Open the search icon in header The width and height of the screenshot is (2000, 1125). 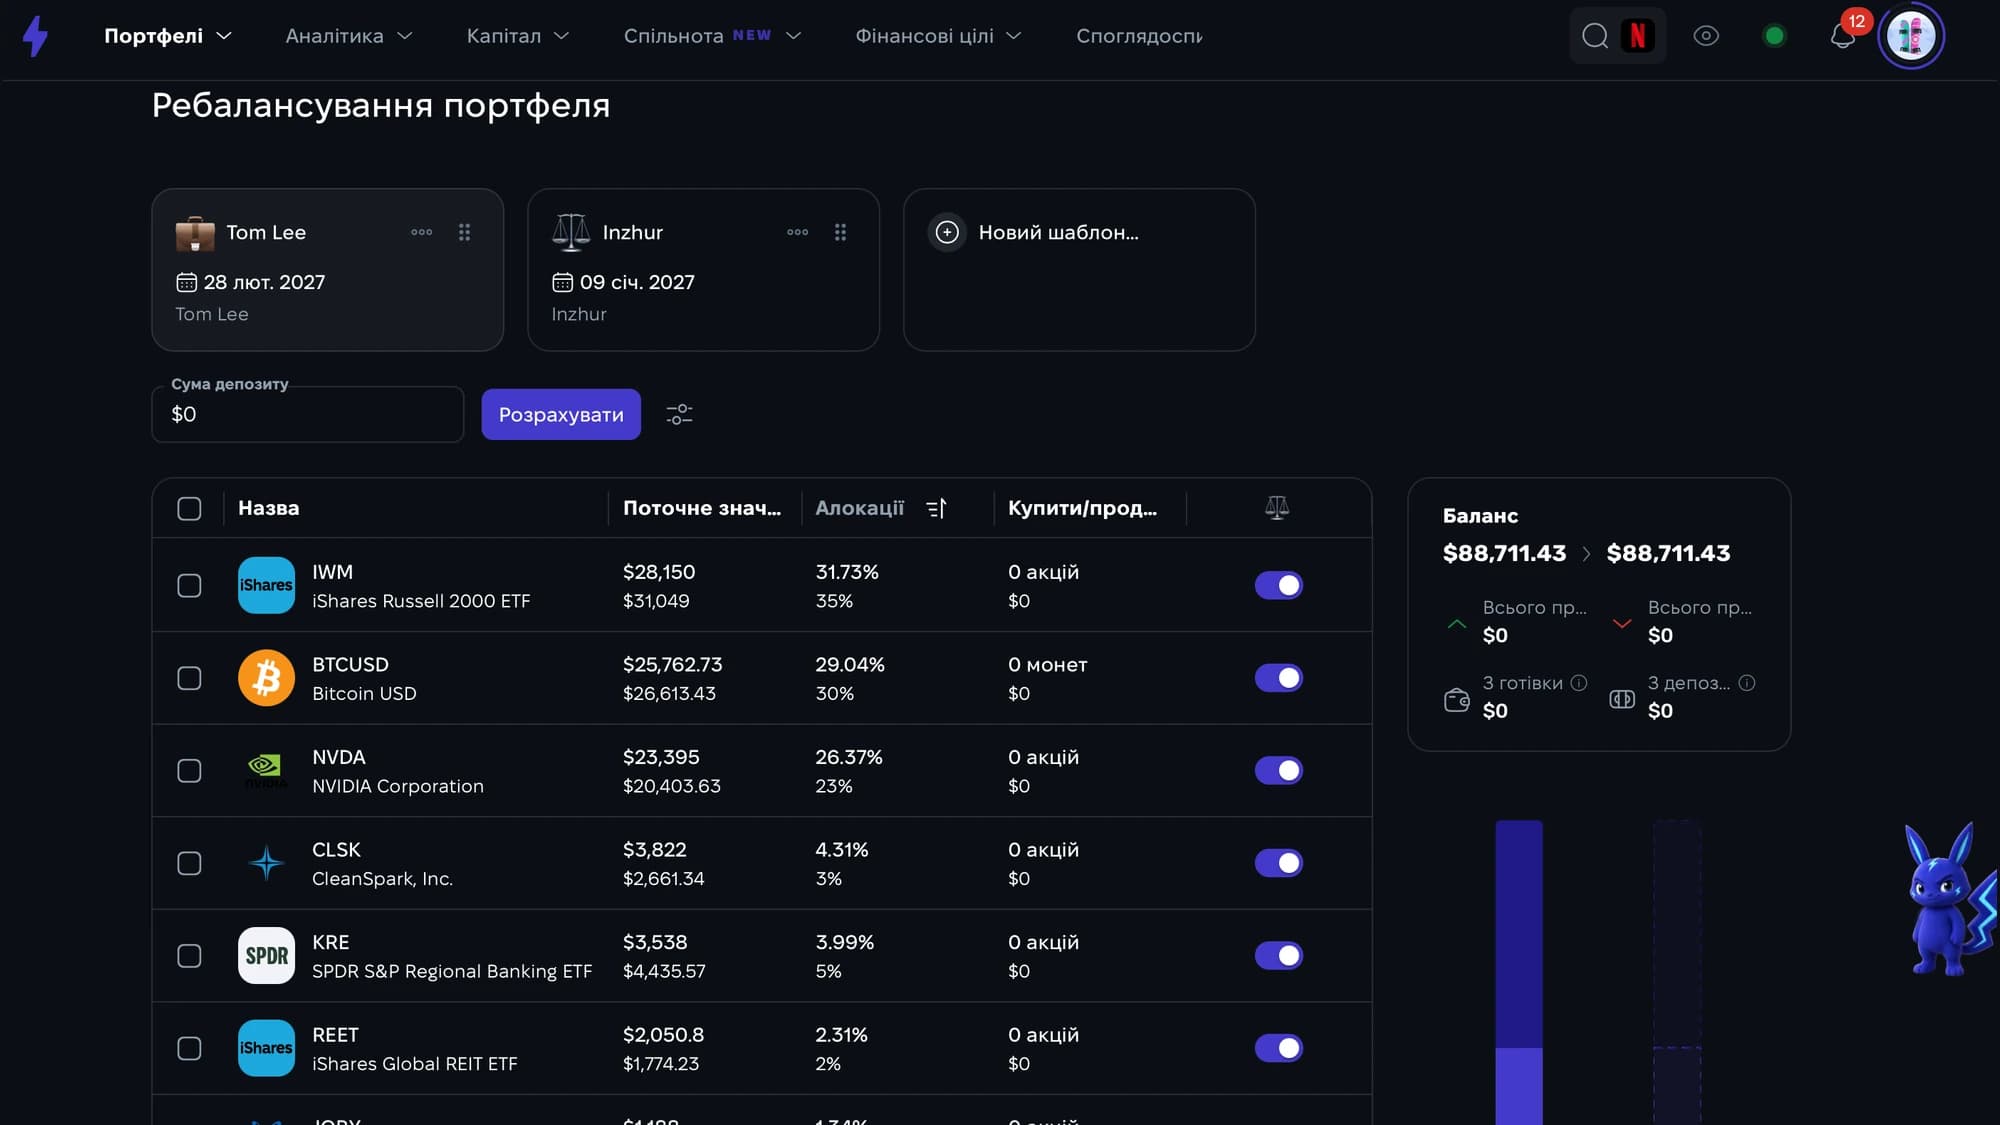[1595, 36]
